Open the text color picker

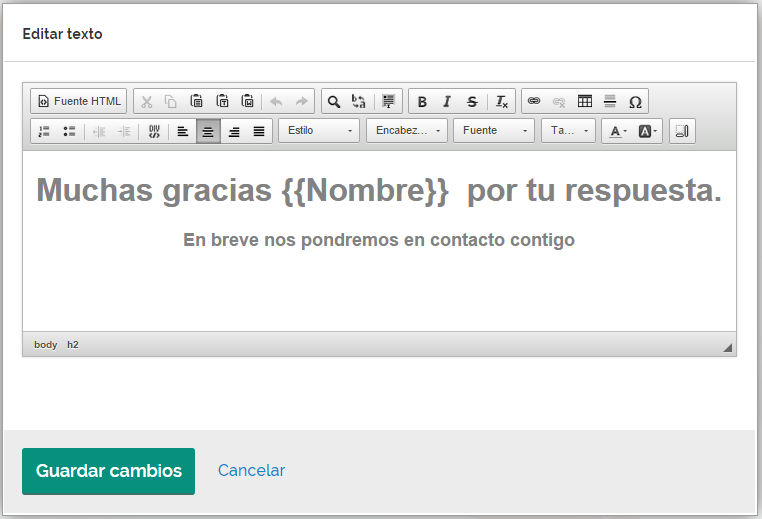click(618, 131)
